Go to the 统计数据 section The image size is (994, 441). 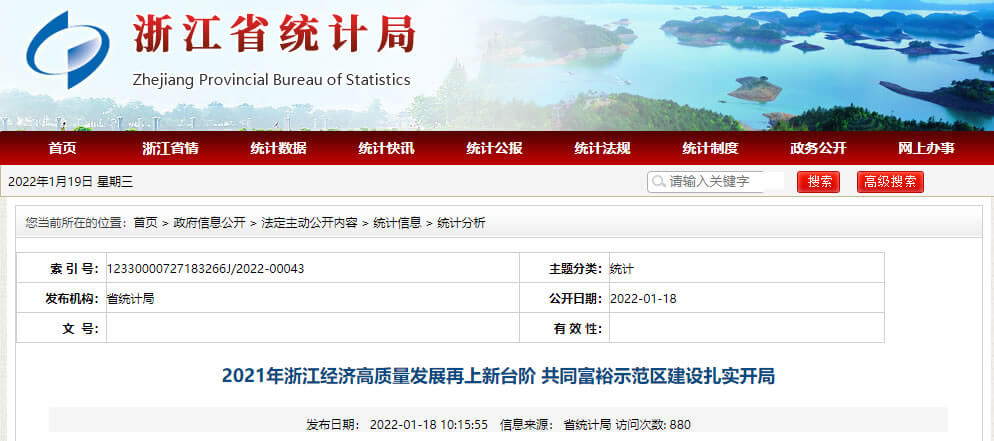click(x=278, y=148)
